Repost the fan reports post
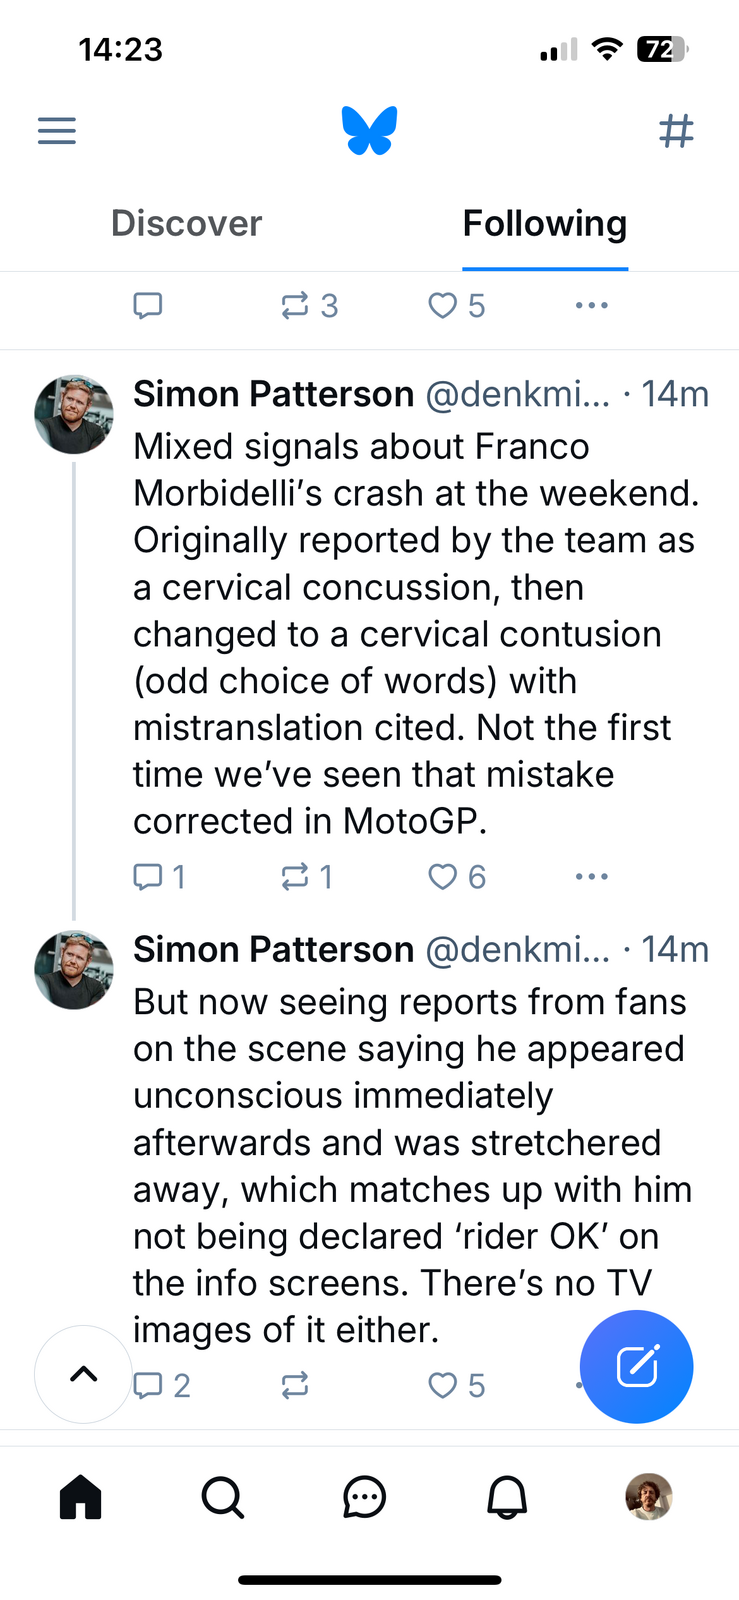Image resolution: width=739 pixels, height=1600 pixels. [x=295, y=1385]
